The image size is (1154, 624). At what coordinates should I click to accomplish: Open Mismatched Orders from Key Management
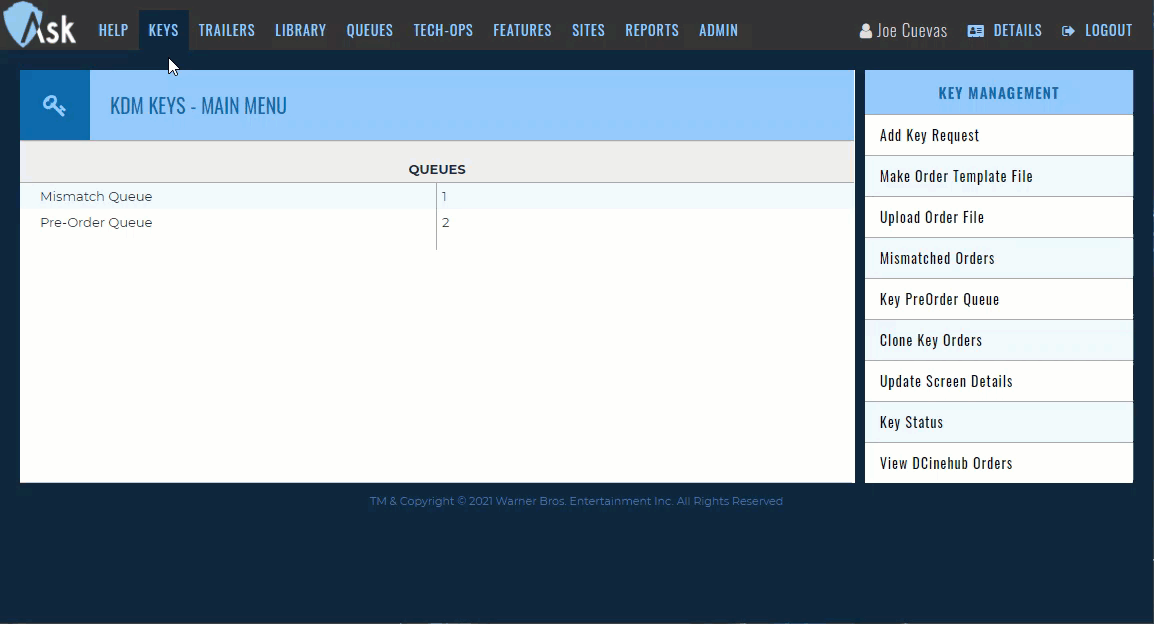937,259
